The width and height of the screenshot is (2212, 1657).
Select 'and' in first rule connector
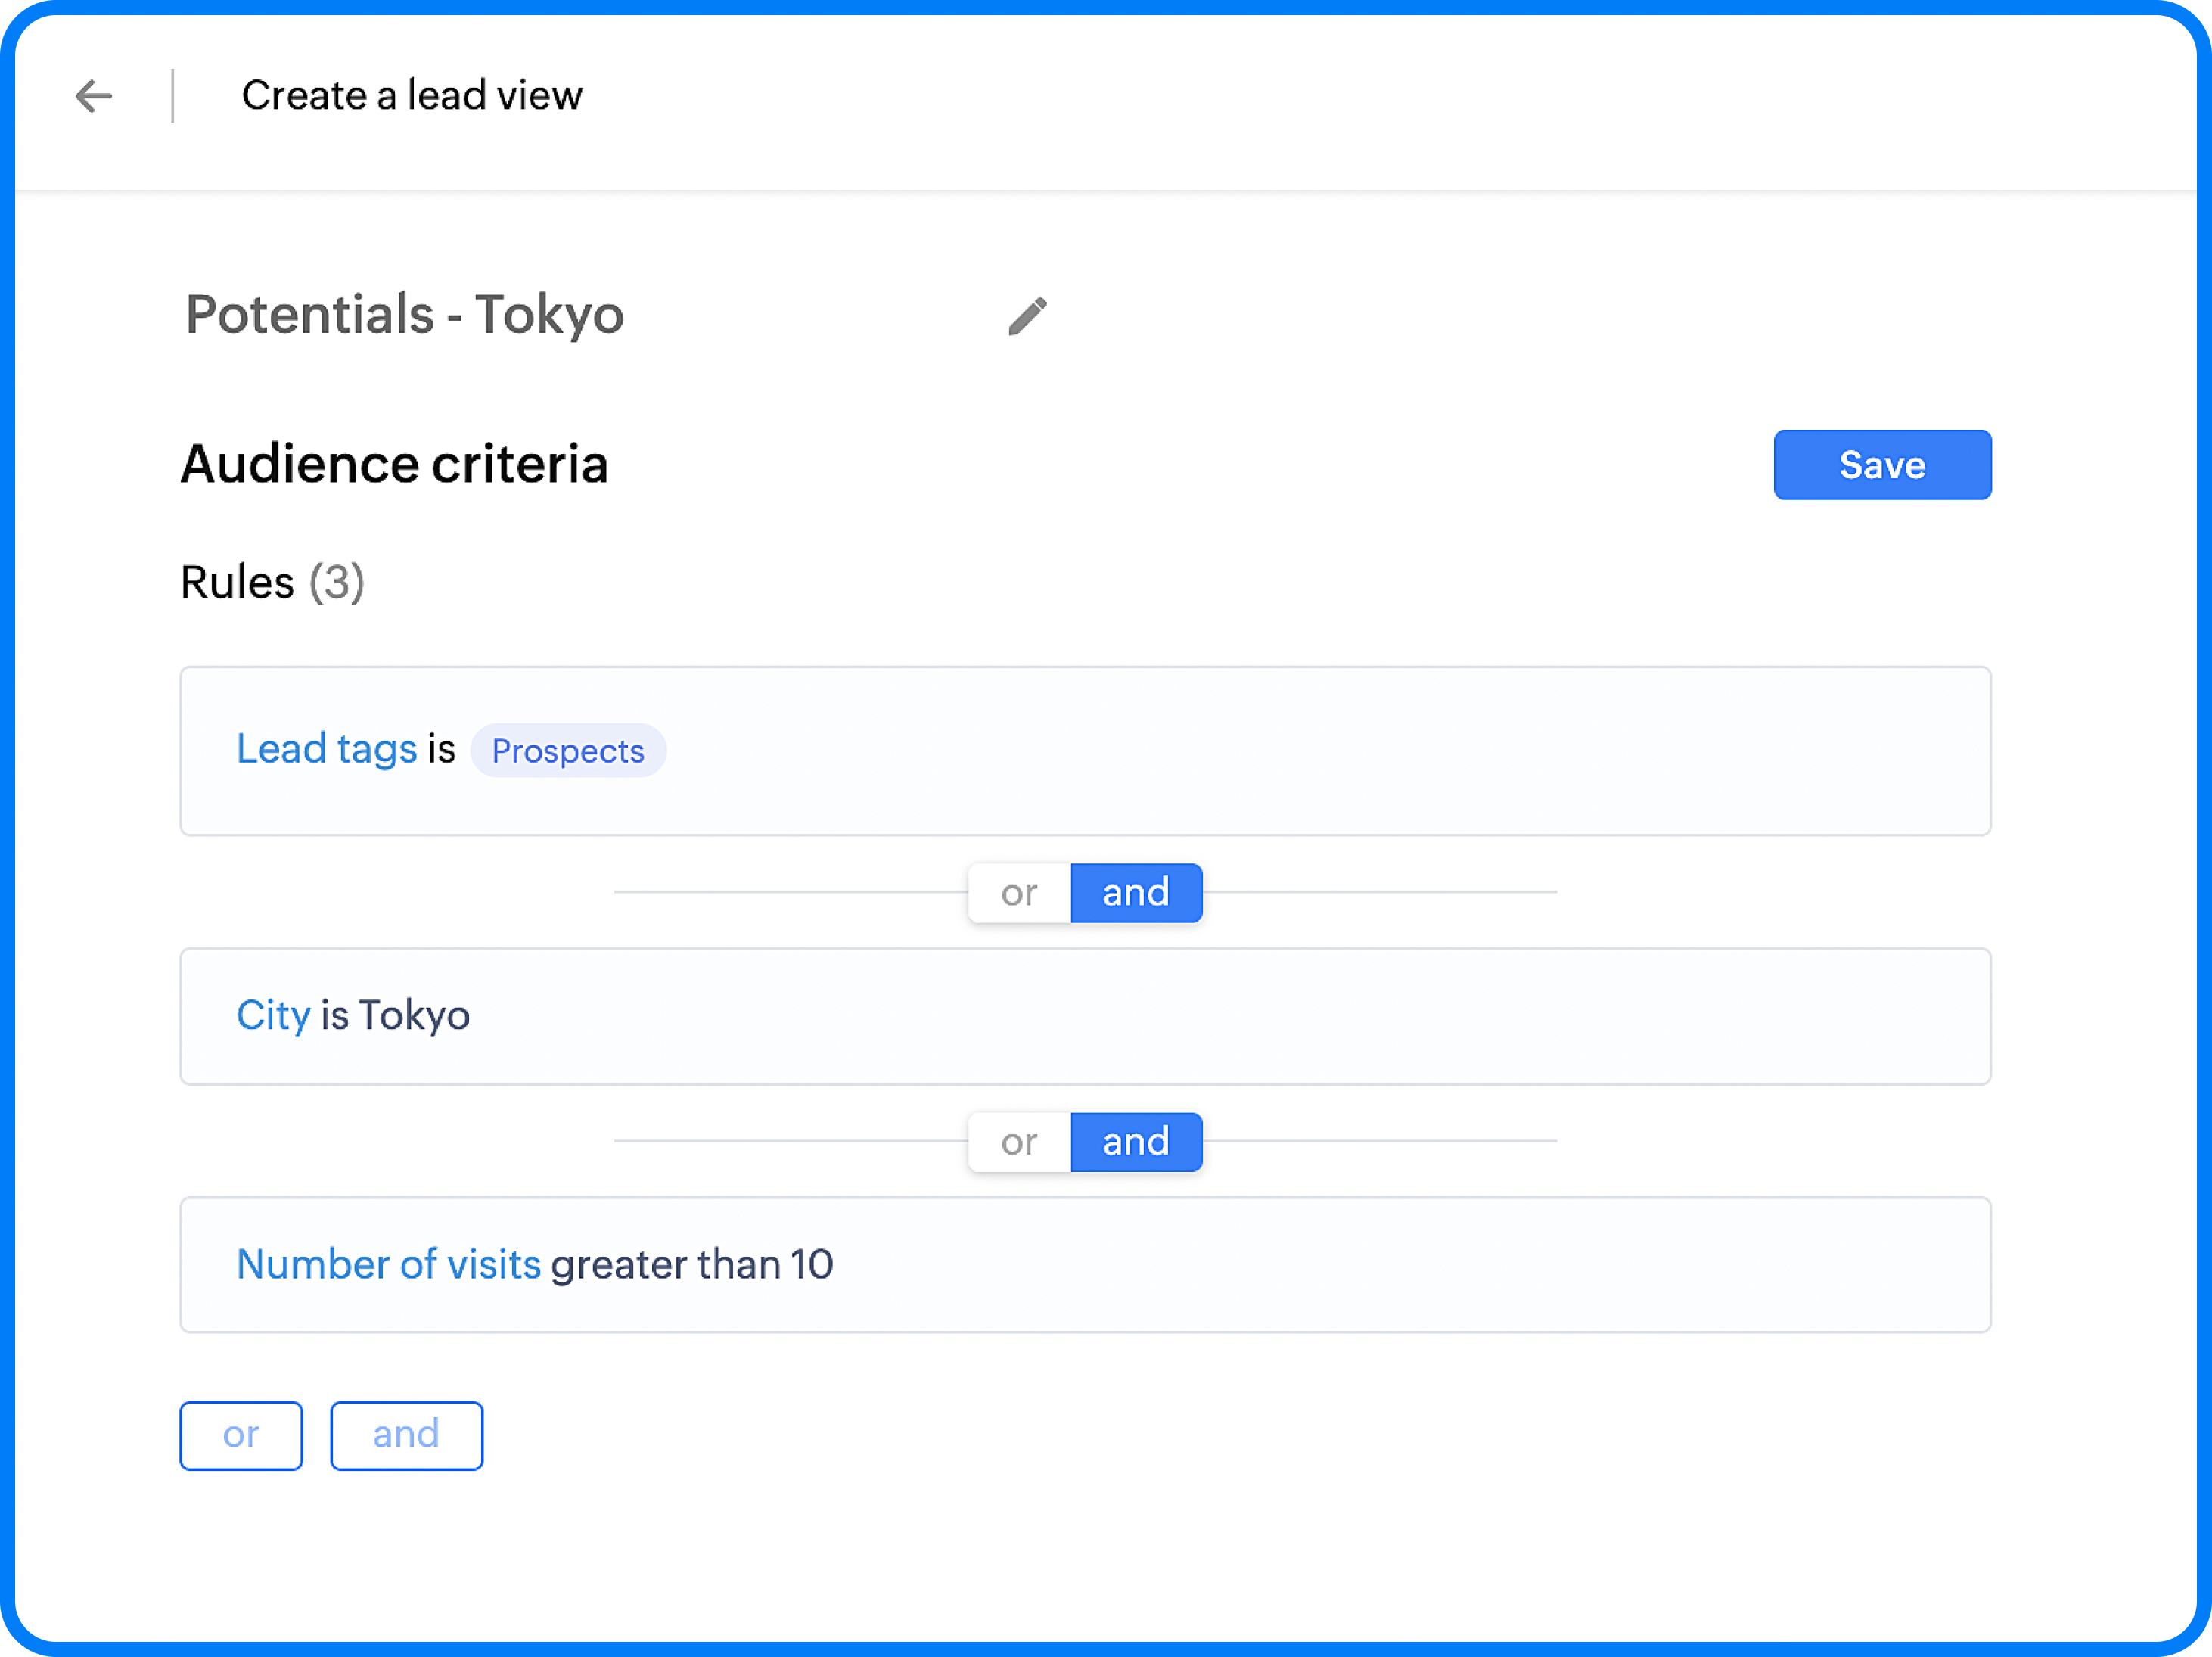[1135, 892]
